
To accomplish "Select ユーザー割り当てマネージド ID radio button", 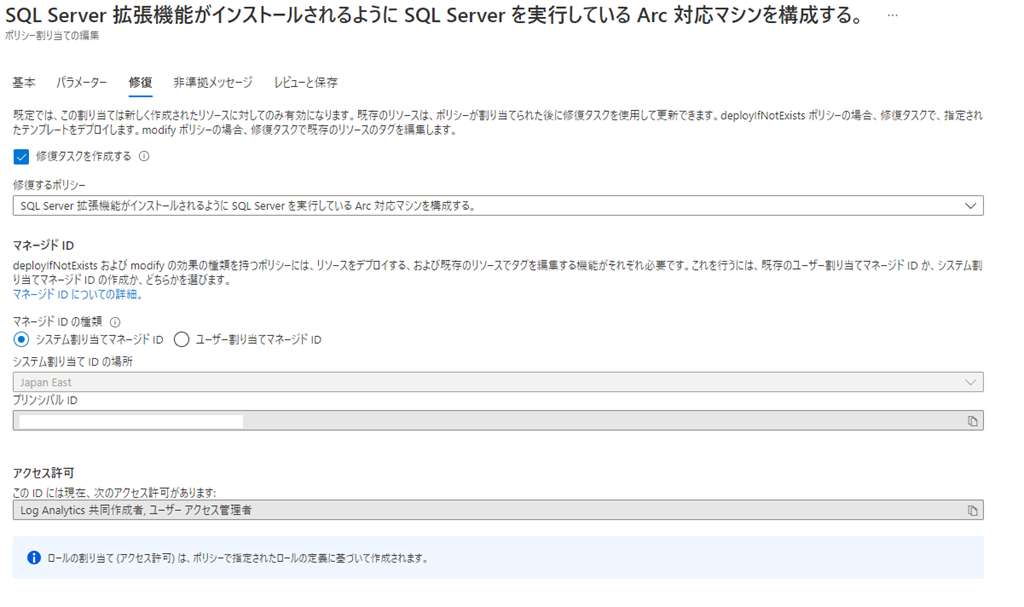I will 182,340.
